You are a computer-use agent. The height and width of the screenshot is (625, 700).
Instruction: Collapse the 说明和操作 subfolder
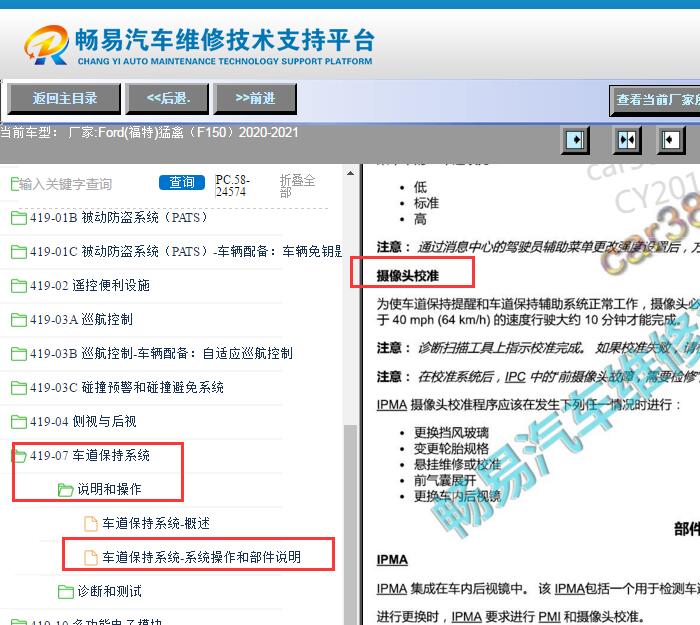[x=109, y=489]
